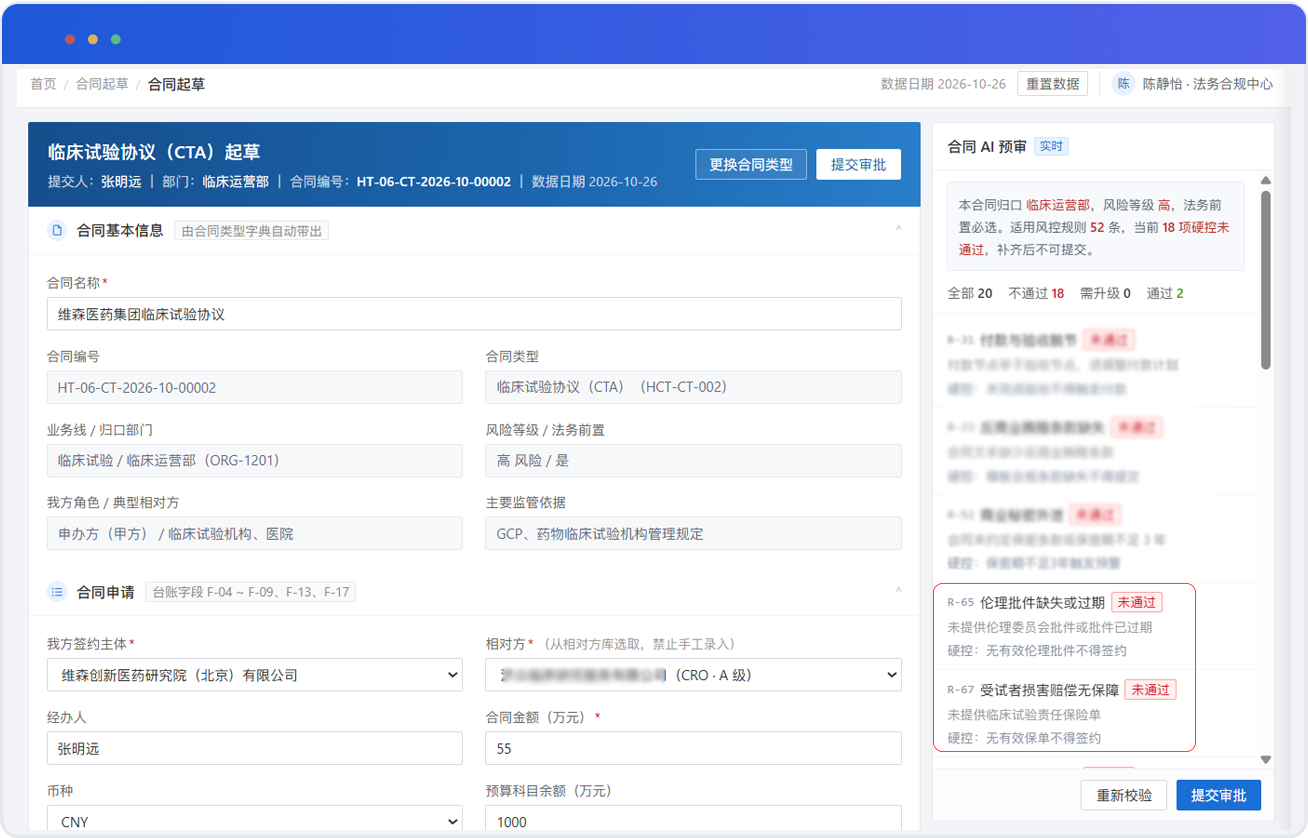Click the 未通过 tag on R-65
This screenshot has height=838, width=1308.
(x=1137, y=602)
